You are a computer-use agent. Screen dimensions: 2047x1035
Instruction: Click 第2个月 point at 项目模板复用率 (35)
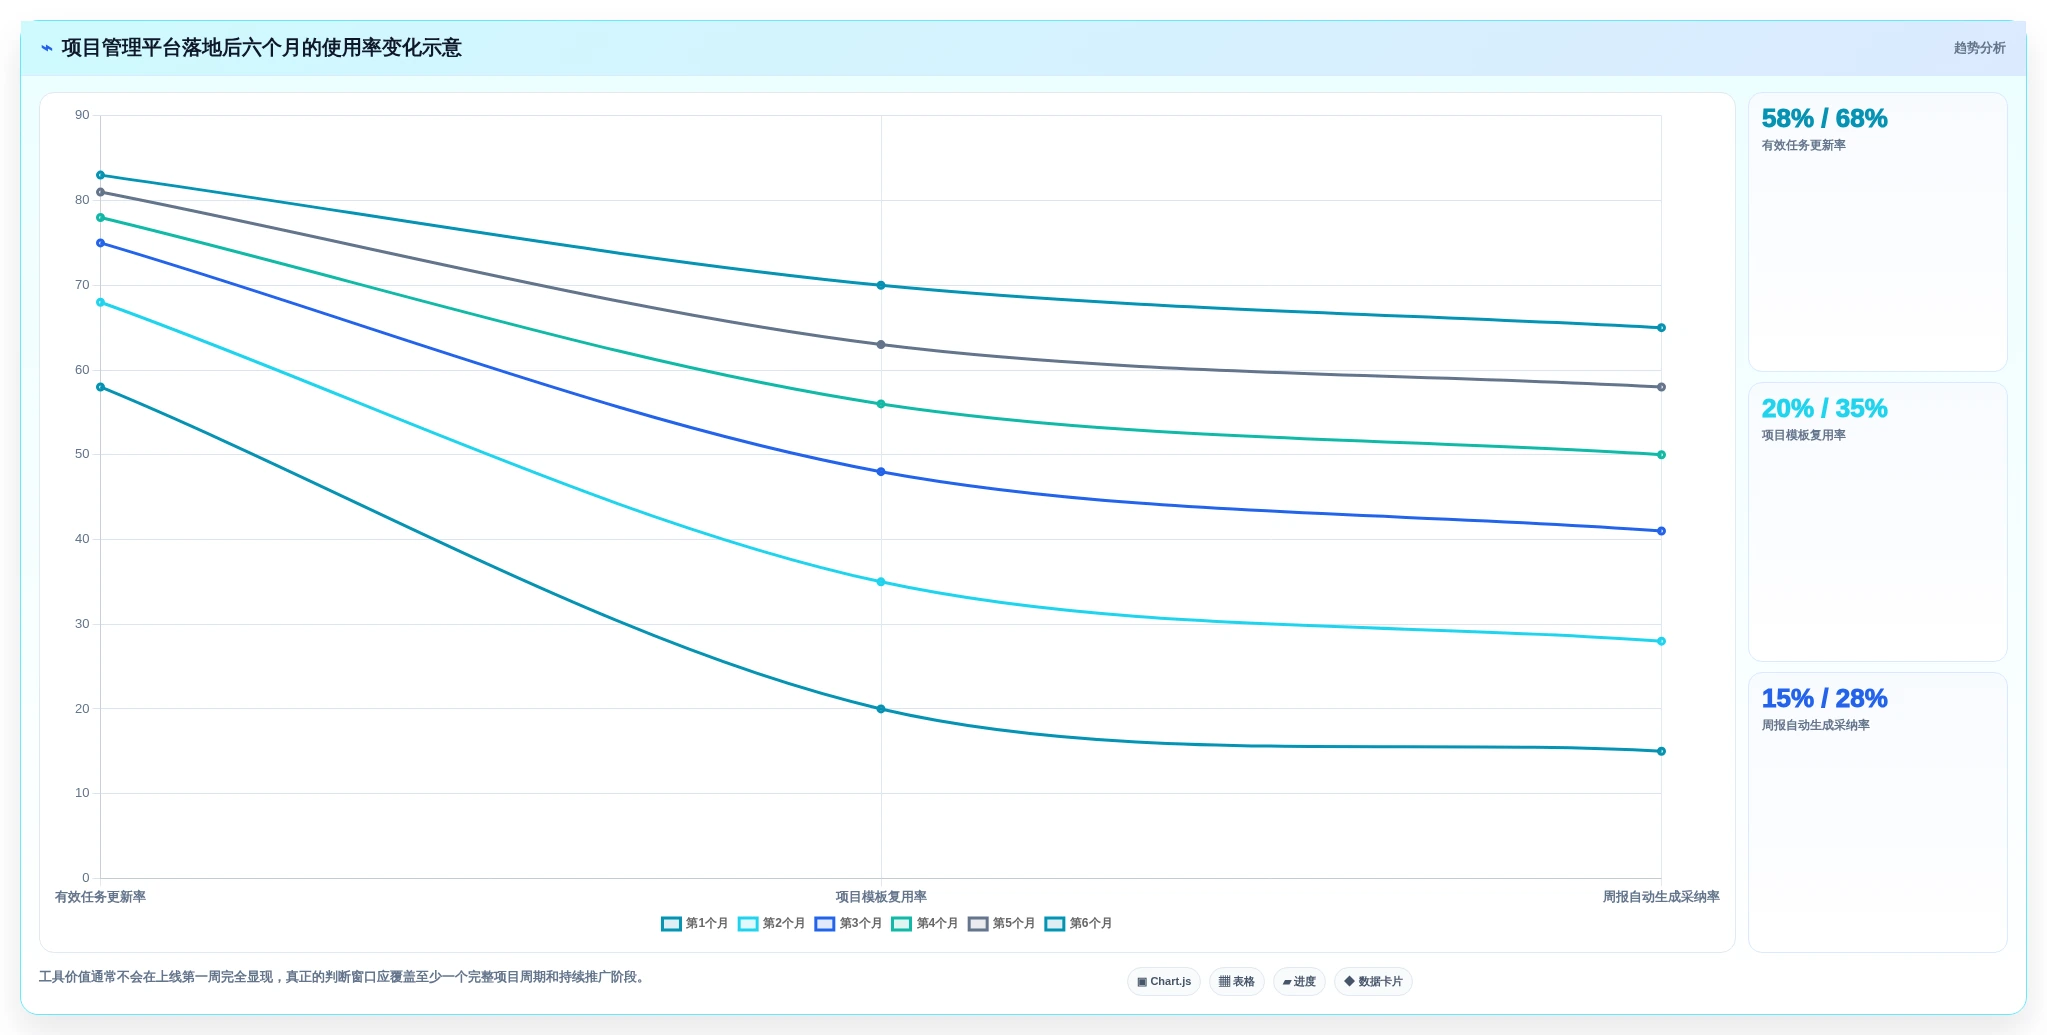pyautogui.click(x=881, y=582)
